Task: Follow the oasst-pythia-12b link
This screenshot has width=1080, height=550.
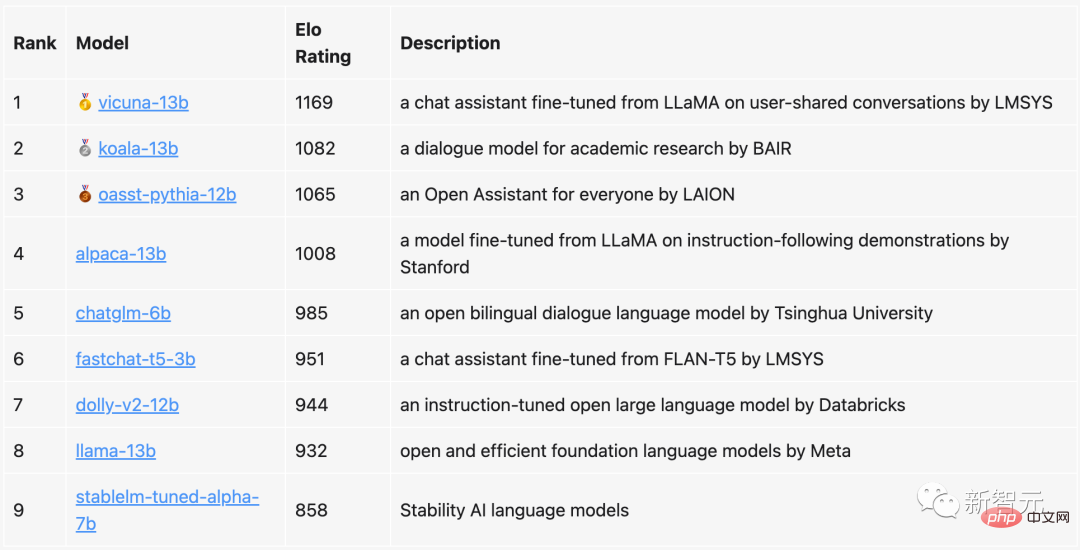Action: click(167, 194)
